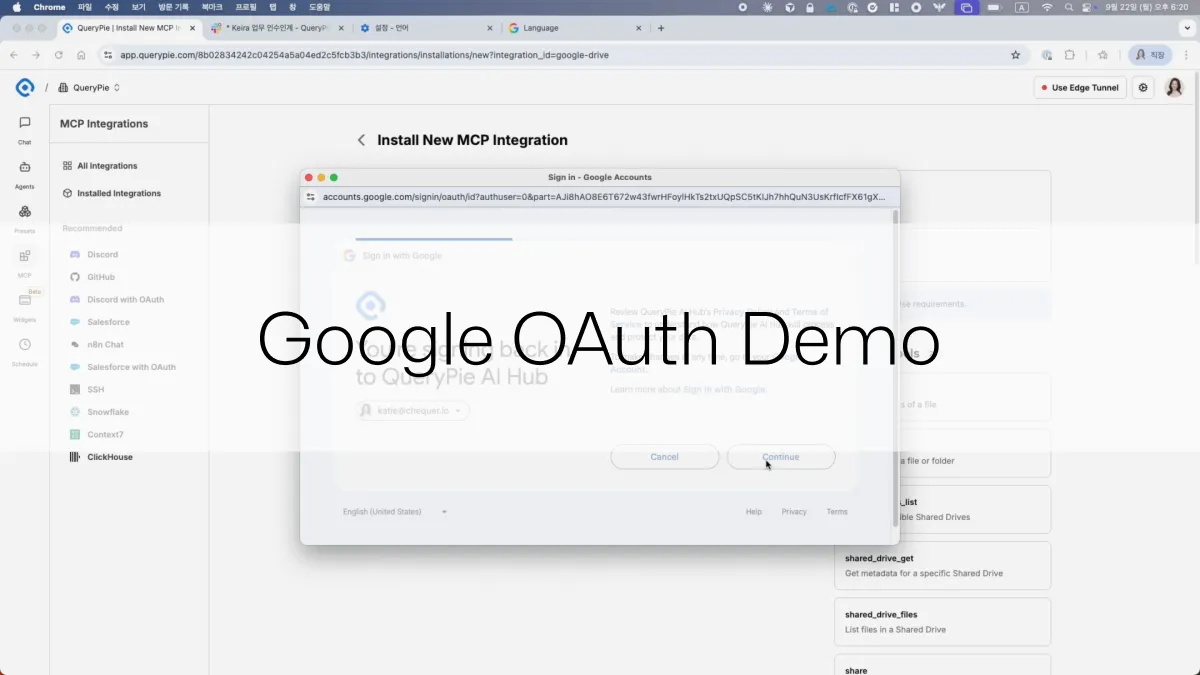Select the Snowflake integration icon
The height and width of the screenshot is (675, 1200).
(75, 411)
